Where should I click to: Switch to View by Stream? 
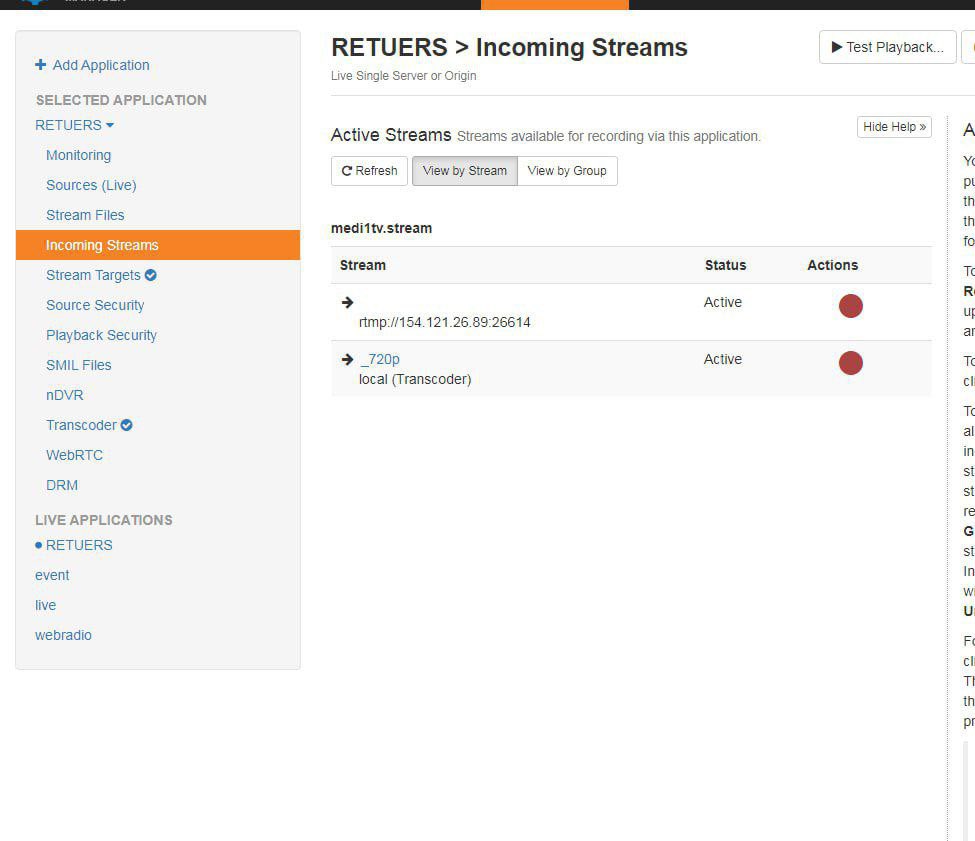click(x=464, y=171)
